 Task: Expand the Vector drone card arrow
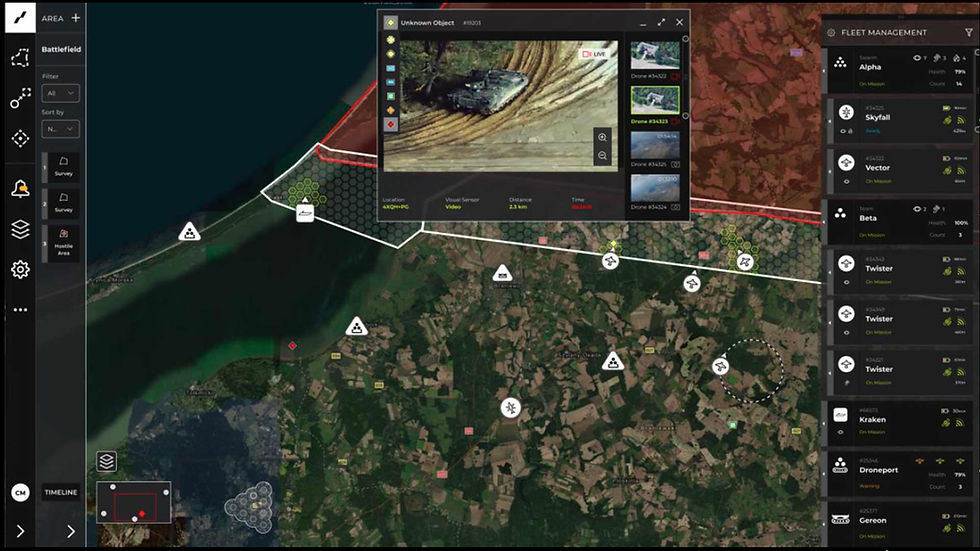tap(830, 171)
